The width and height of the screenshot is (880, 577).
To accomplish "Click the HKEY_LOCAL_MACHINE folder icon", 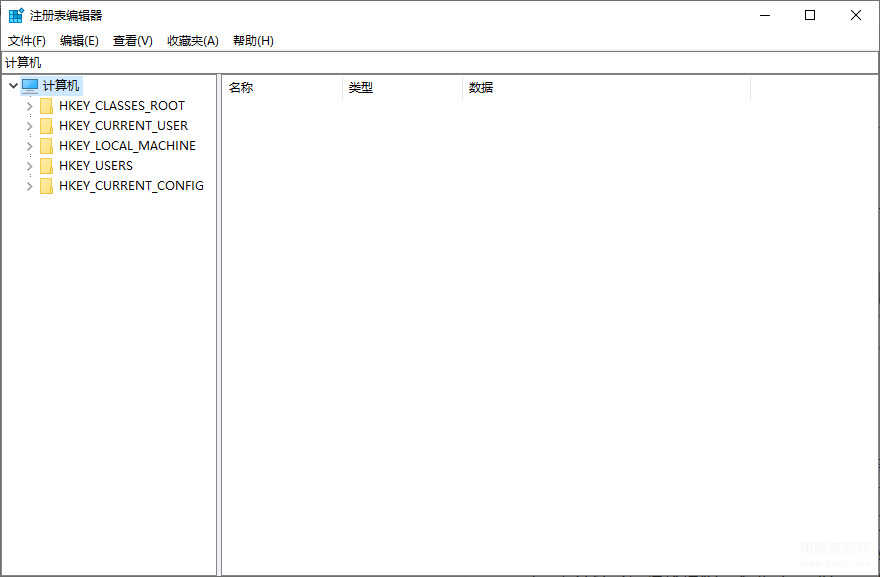I will coord(47,146).
